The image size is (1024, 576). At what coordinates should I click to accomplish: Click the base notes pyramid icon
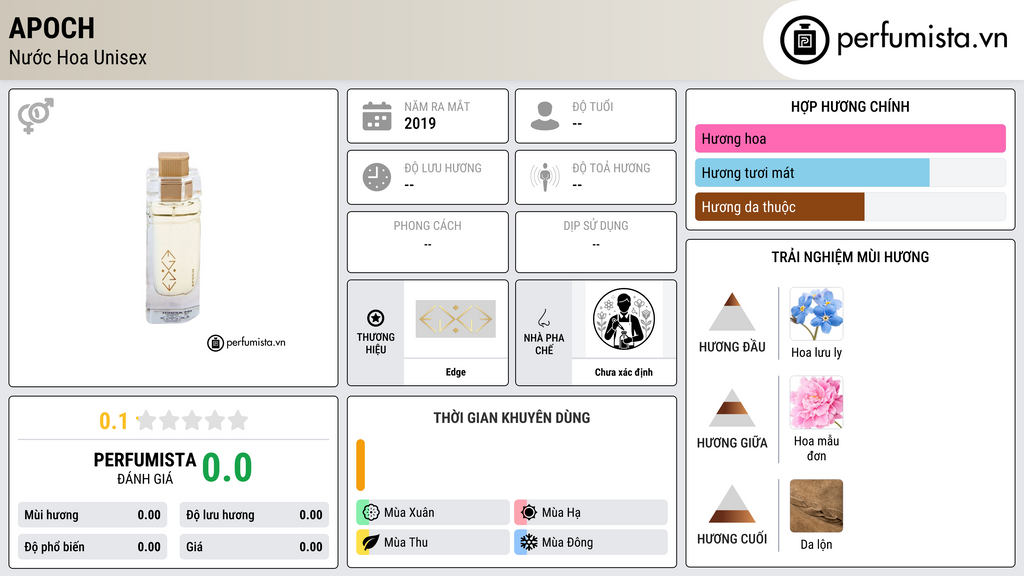732,504
